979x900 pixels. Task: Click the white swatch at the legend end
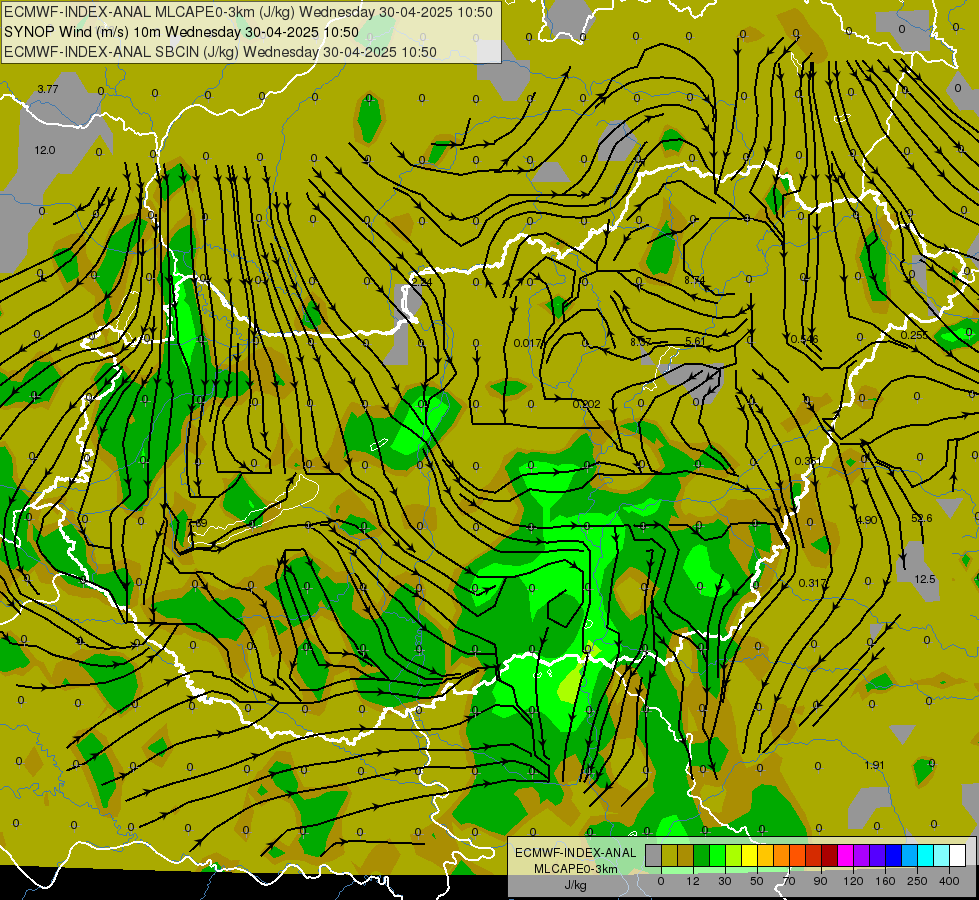(958, 855)
